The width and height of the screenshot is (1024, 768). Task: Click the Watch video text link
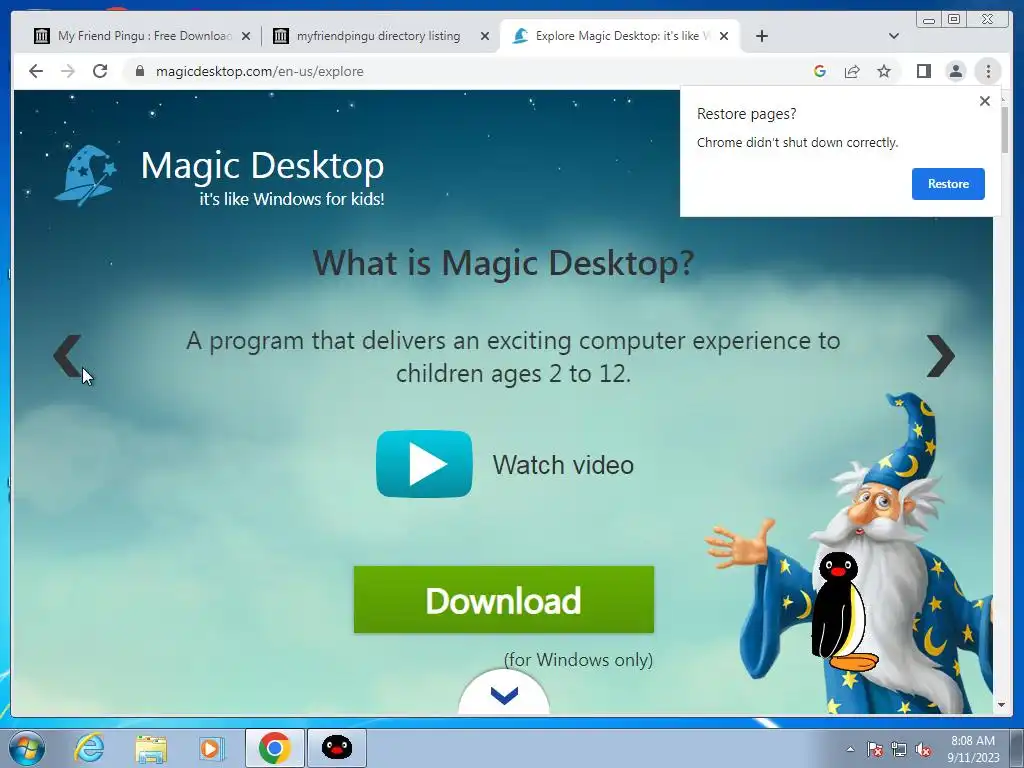[563, 465]
